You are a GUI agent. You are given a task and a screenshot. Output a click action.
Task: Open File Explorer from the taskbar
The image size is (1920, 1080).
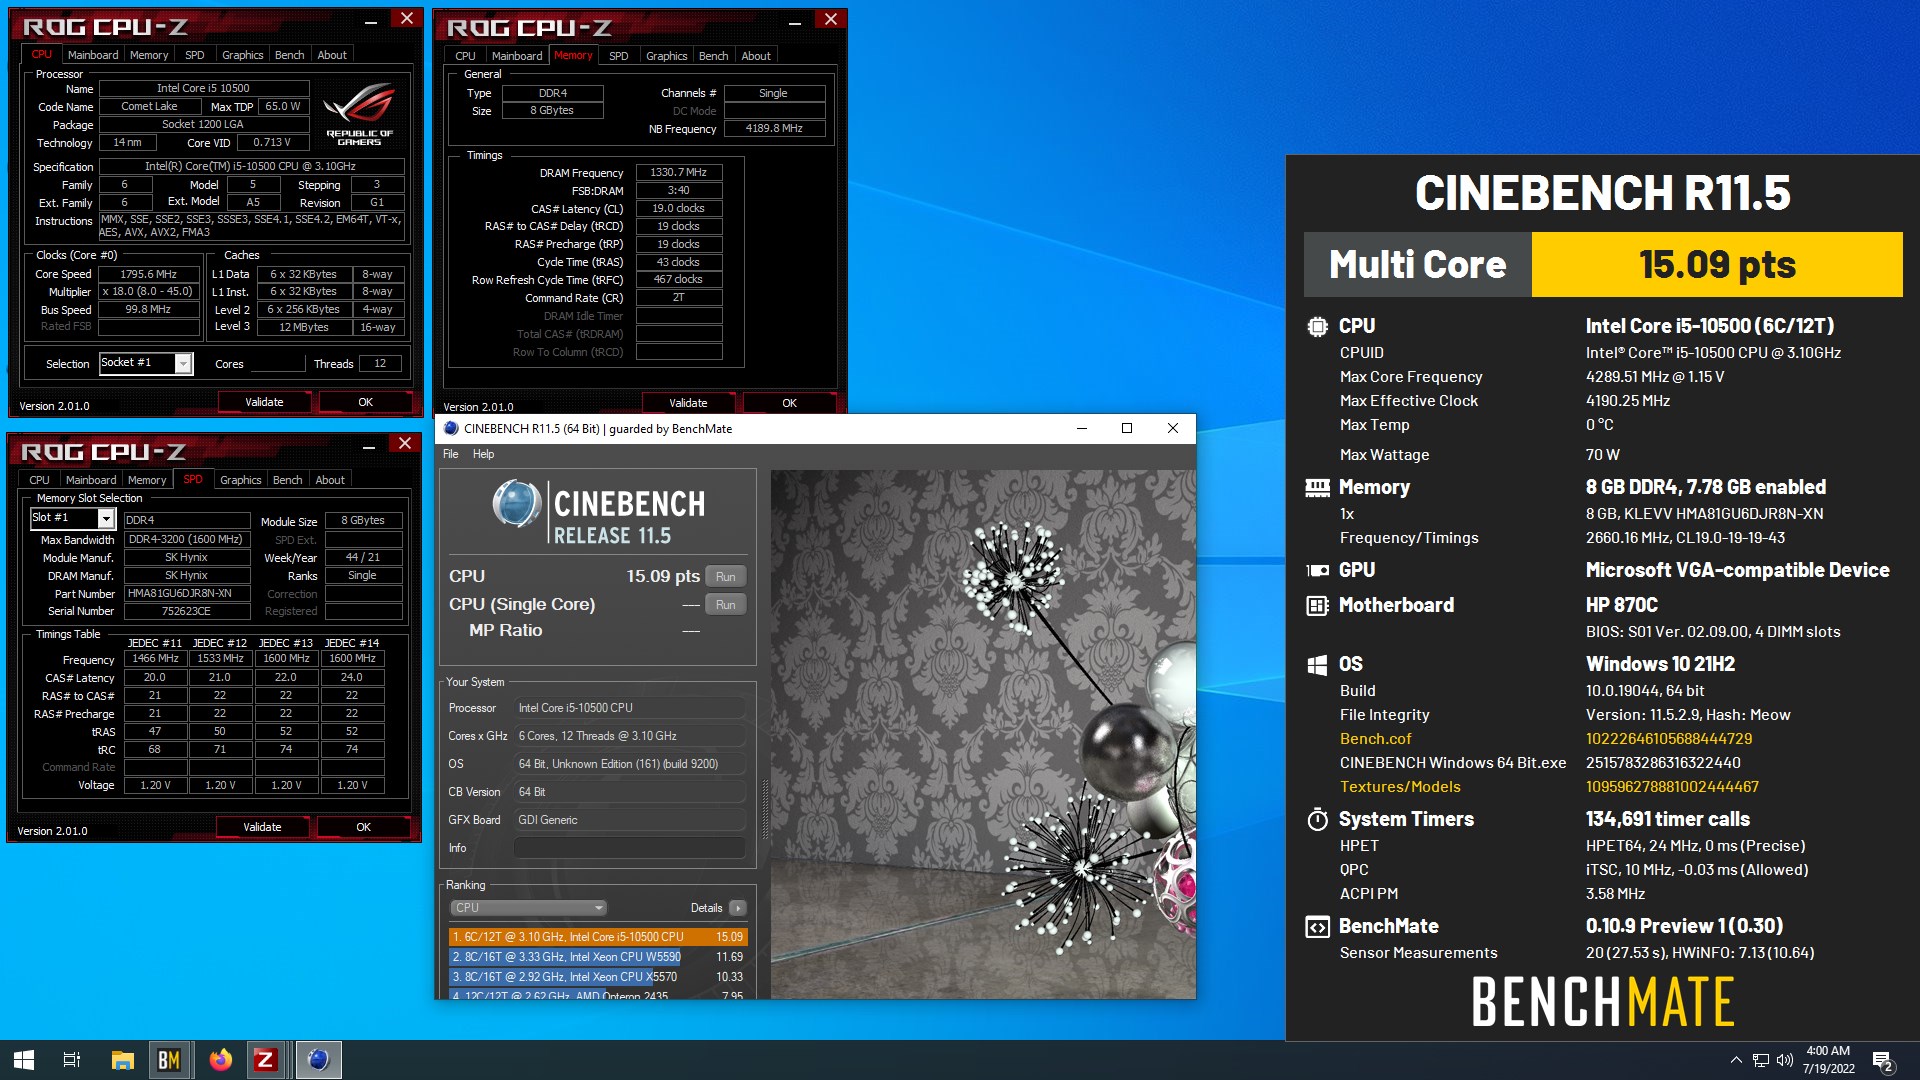point(122,1060)
